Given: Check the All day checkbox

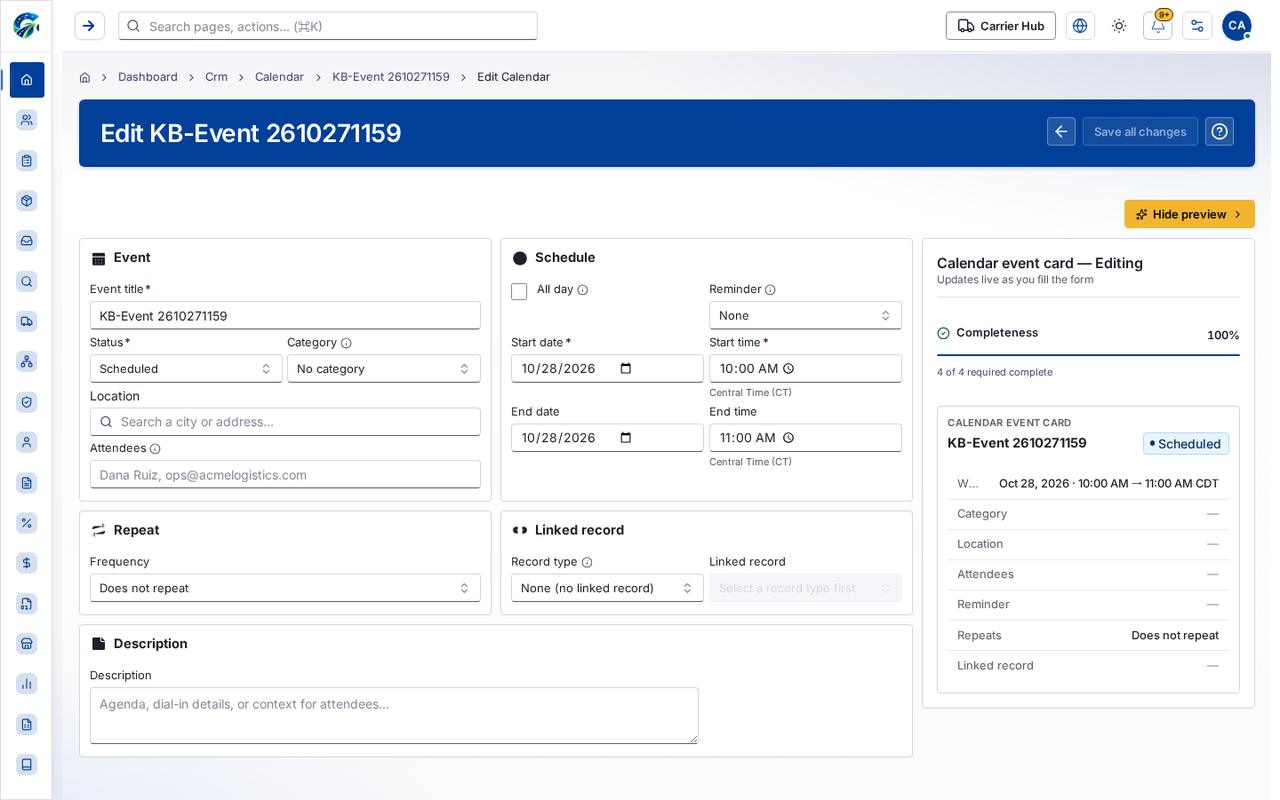Looking at the screenshot, I should point(519,291).
